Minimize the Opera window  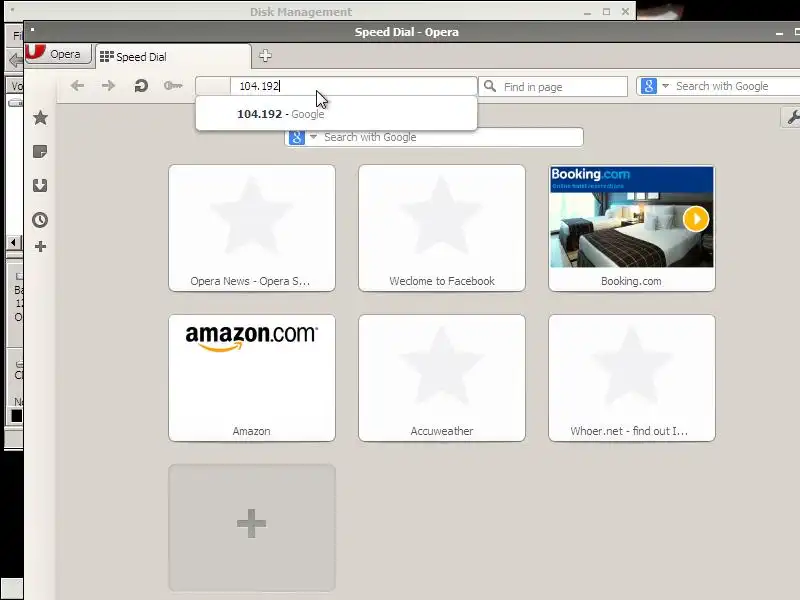(779, 33)
